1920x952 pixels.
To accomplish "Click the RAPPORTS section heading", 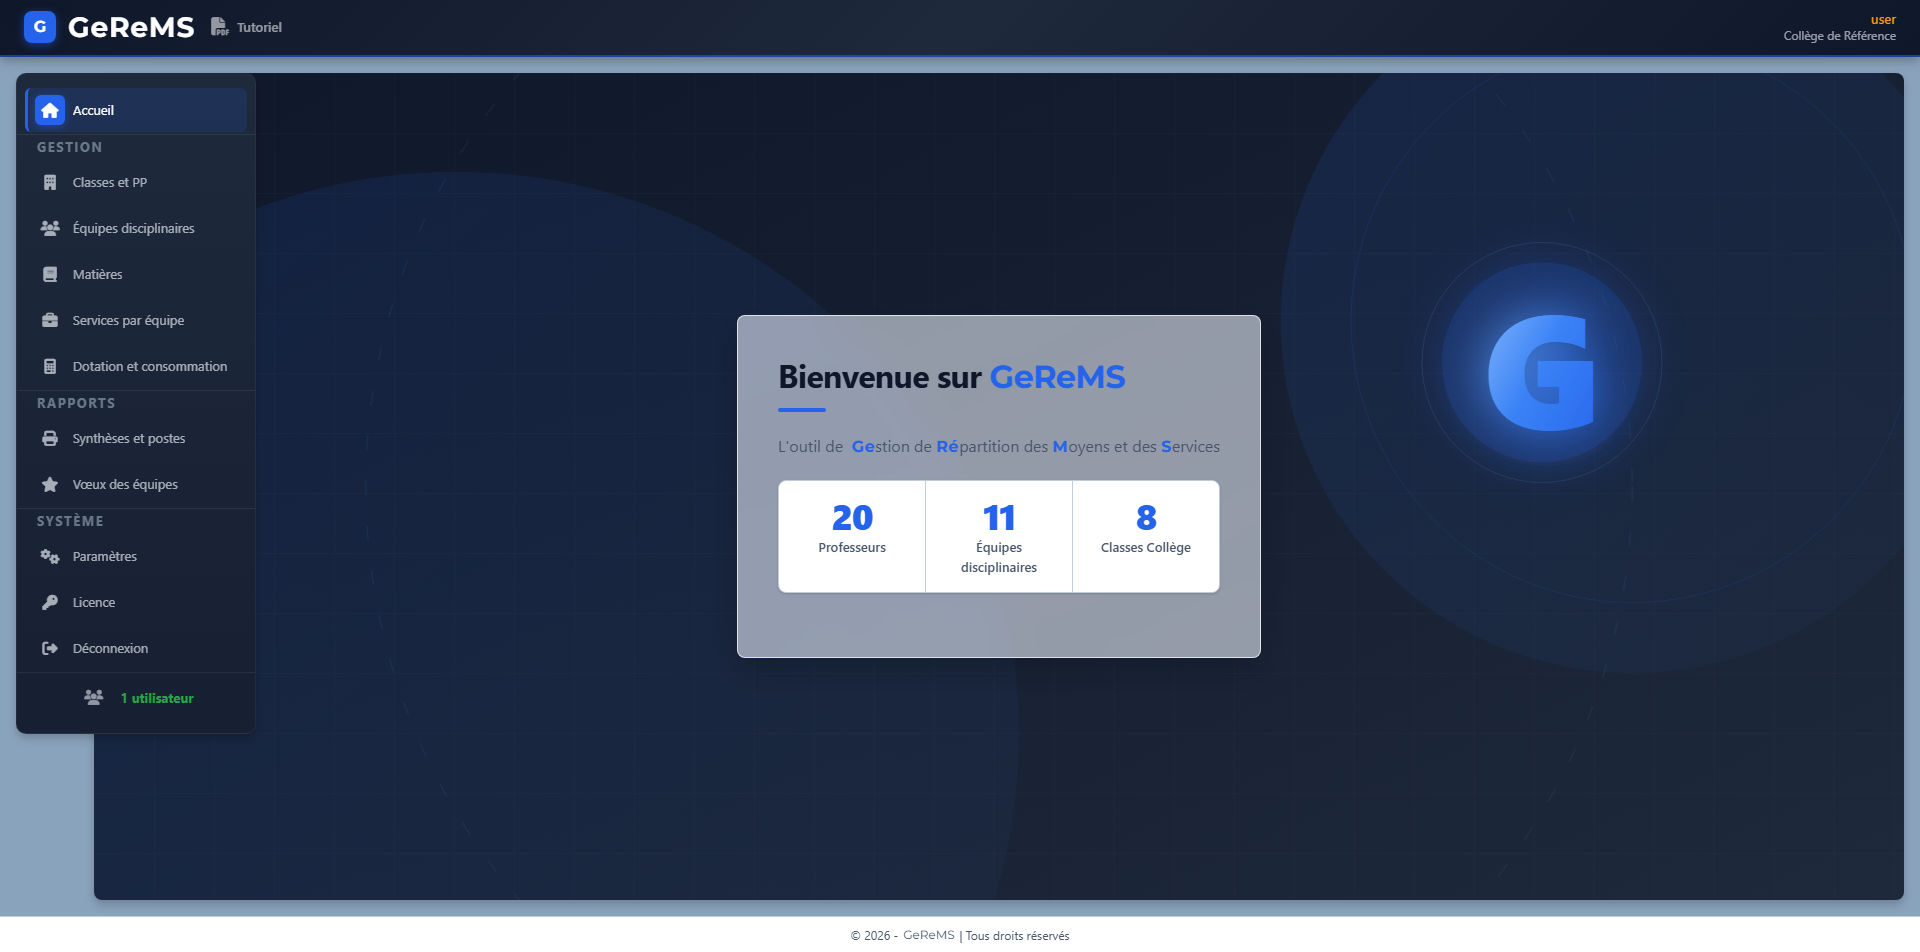I will 76,403.
